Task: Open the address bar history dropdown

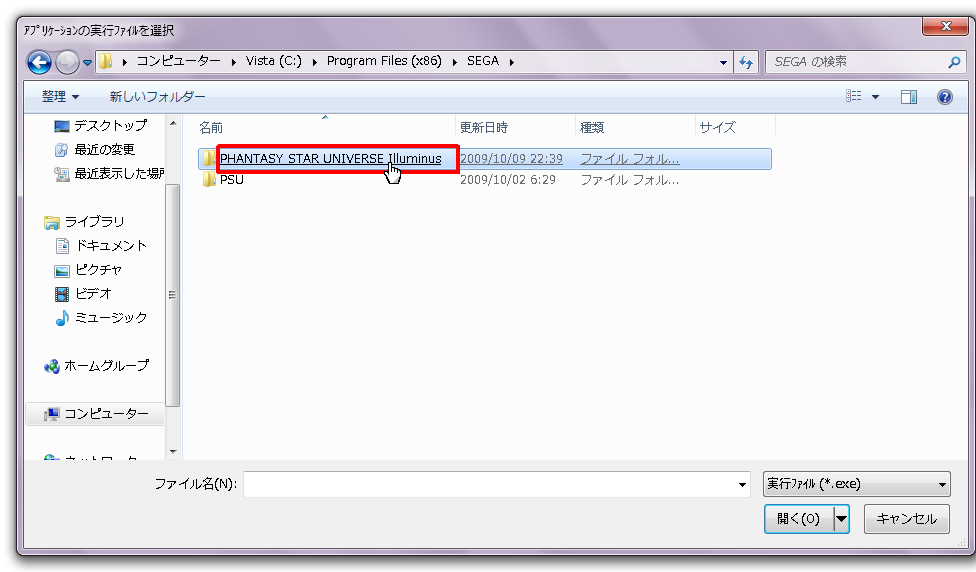Action: [723, 62]
